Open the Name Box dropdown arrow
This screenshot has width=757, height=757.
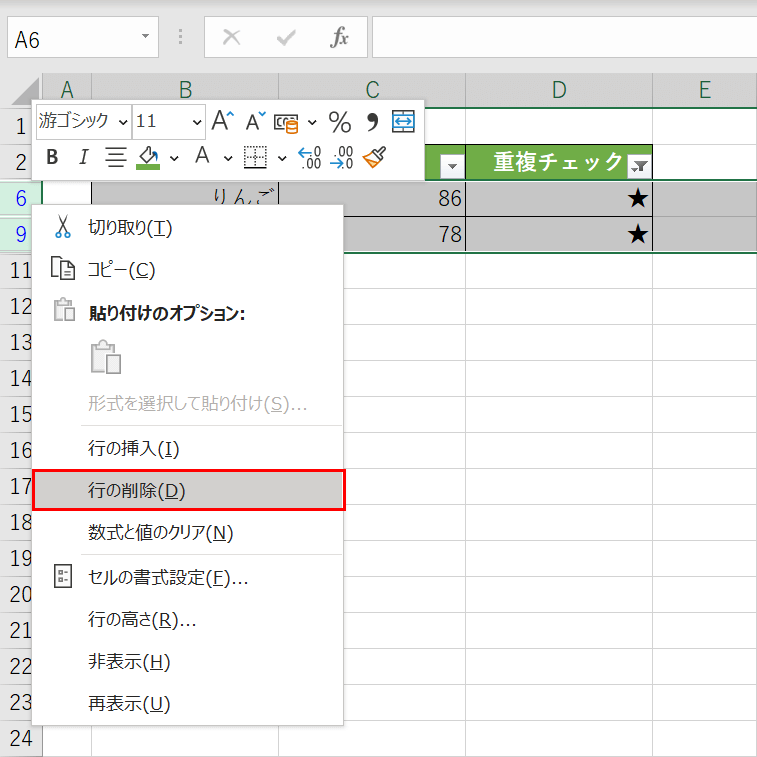[145, 36]
